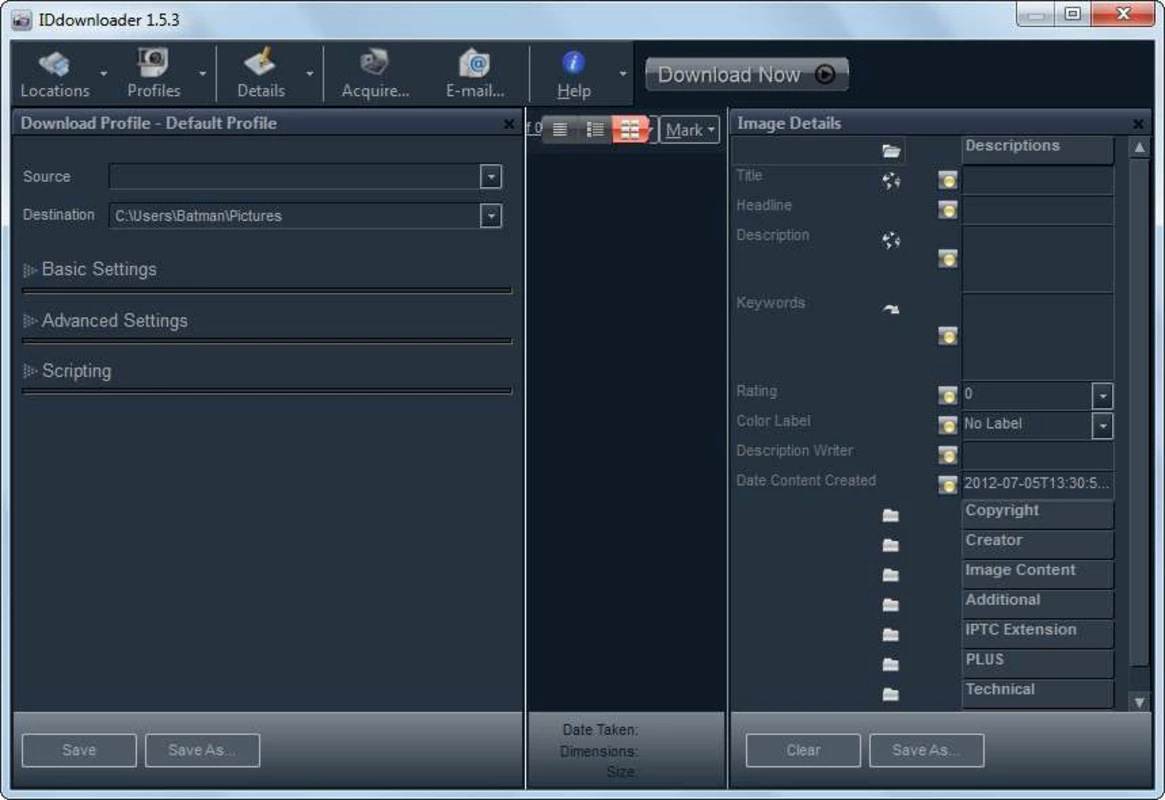Viewport: 1165px width, 800px height.
Task: Open the Details toolbar icon
Action: (260, 63)
